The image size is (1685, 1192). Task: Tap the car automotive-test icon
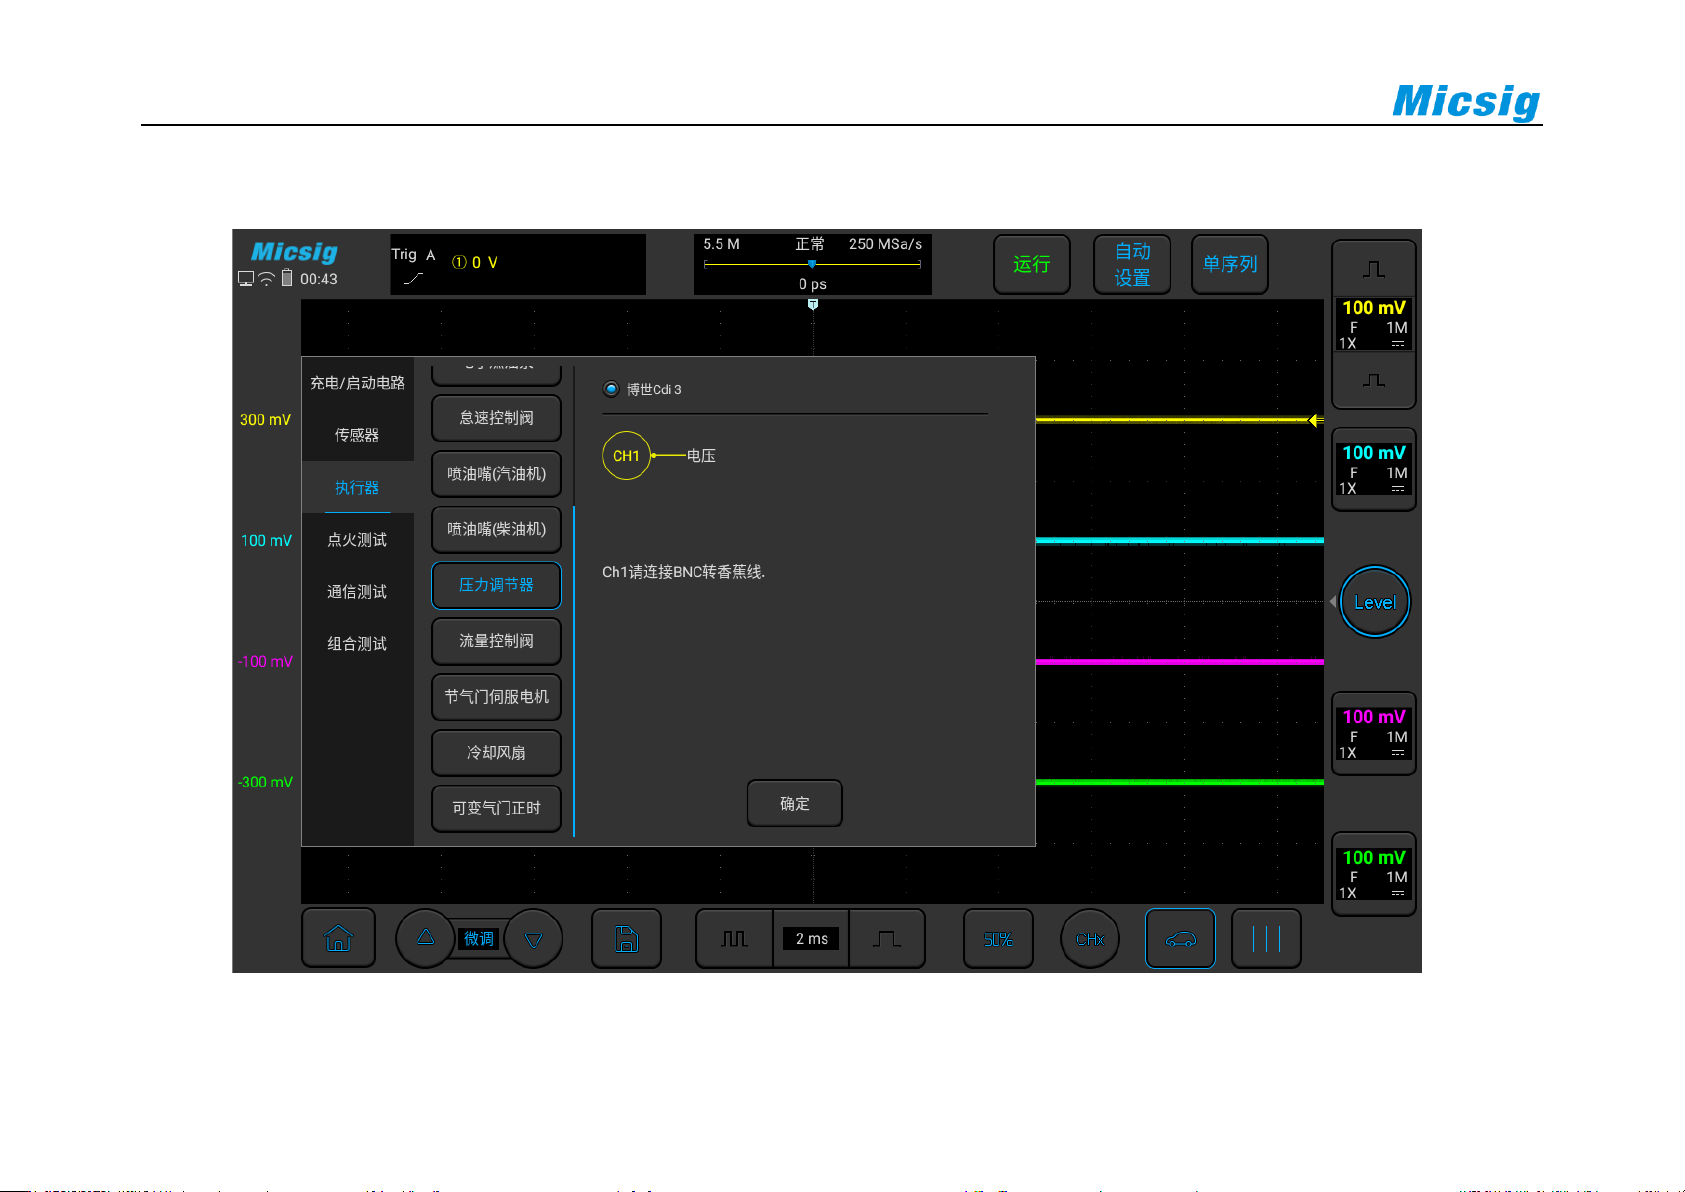pos(1180,939)
